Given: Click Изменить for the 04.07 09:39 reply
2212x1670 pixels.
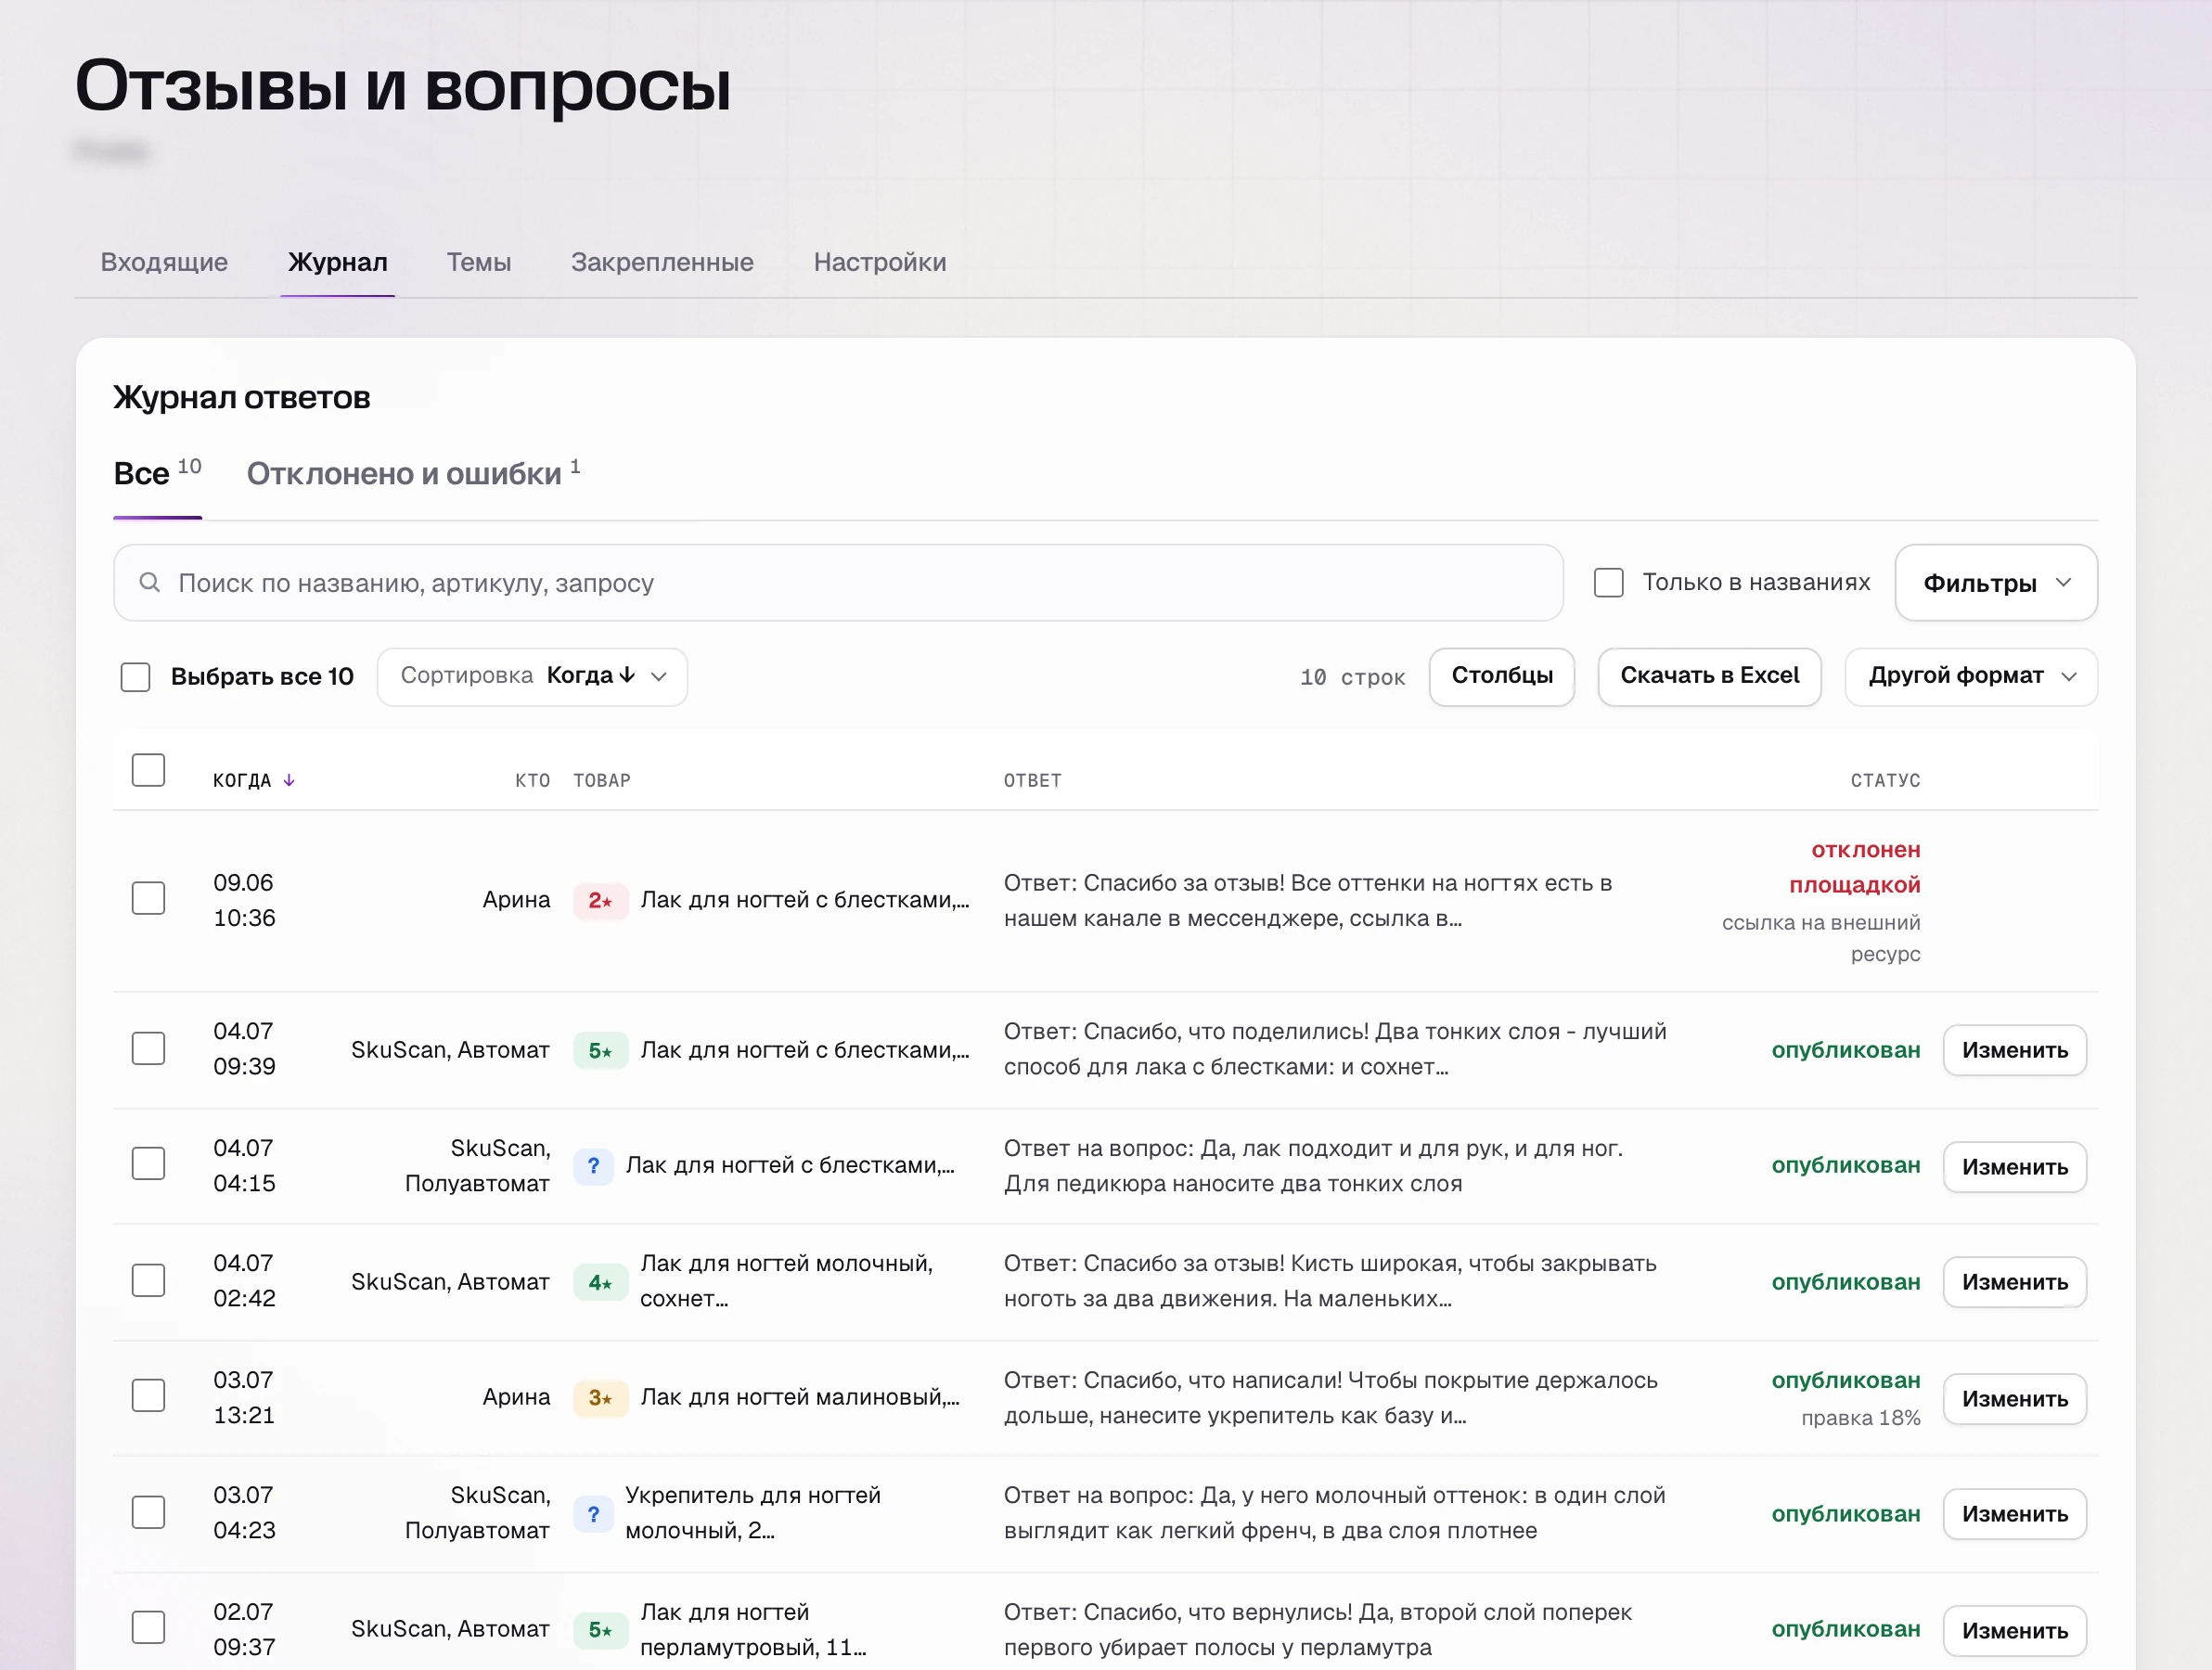Looking at the screenshot, I should pos(2015,1050).
